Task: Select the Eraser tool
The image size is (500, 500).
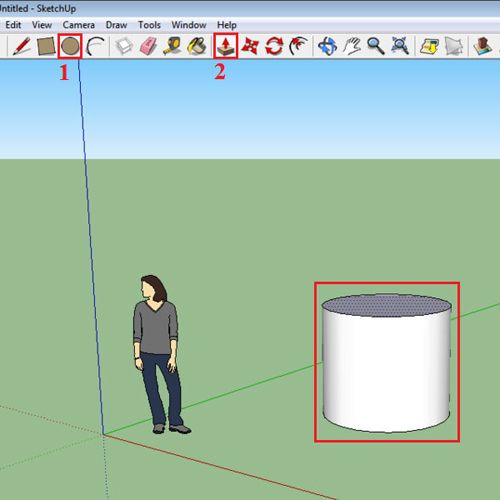Action: coord(148,46)
